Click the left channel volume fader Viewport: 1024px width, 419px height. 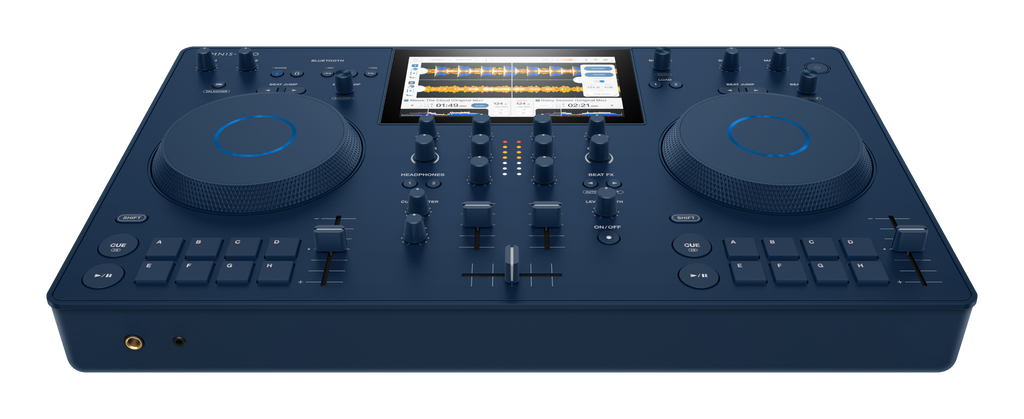pos(476,214)
